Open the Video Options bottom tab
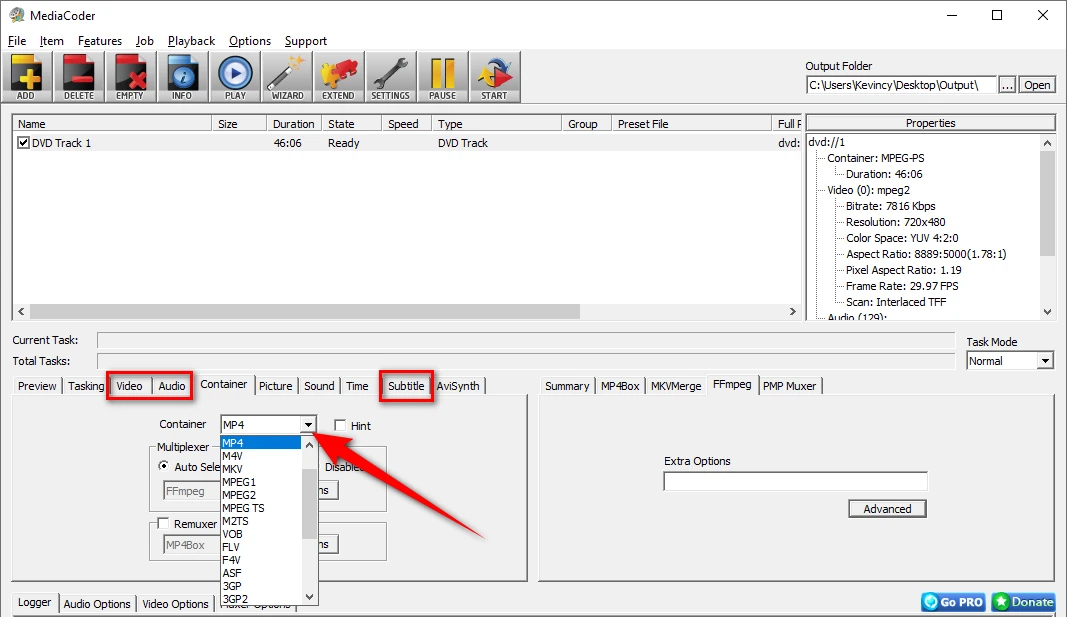Image resolution: width=1067 pixels, height=617 pixels. tap(176, 603)
